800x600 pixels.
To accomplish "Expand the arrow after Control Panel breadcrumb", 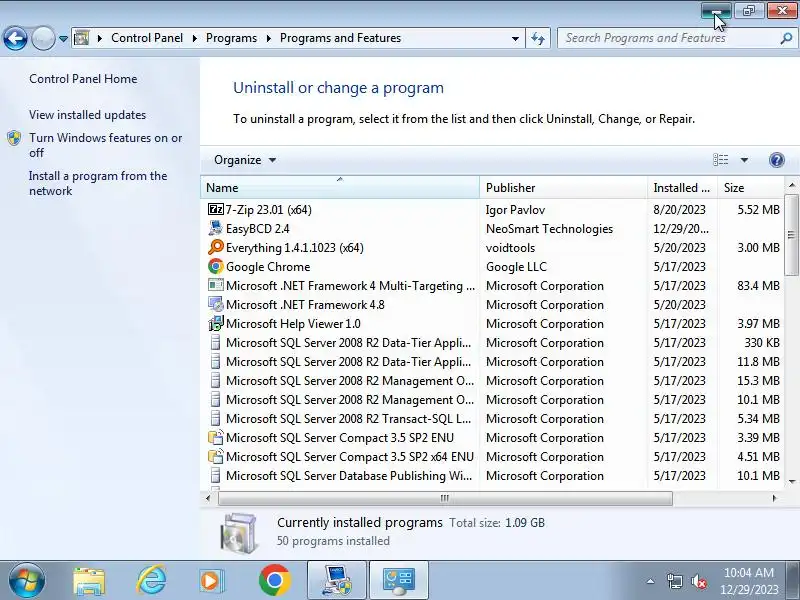I will coord(194,38).
